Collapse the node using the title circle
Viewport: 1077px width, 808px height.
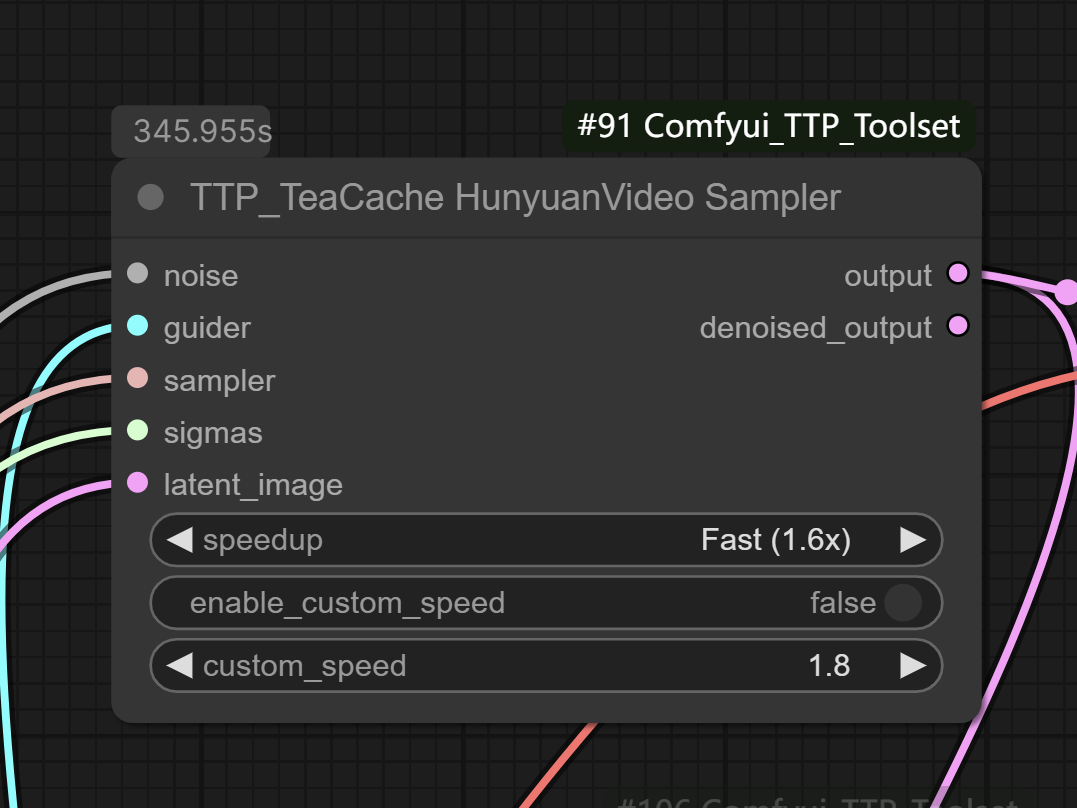point(151,197)
